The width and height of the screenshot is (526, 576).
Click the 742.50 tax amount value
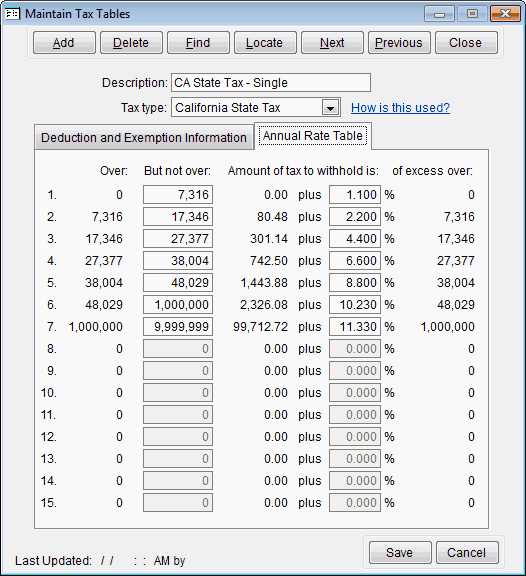click(269, 261)
